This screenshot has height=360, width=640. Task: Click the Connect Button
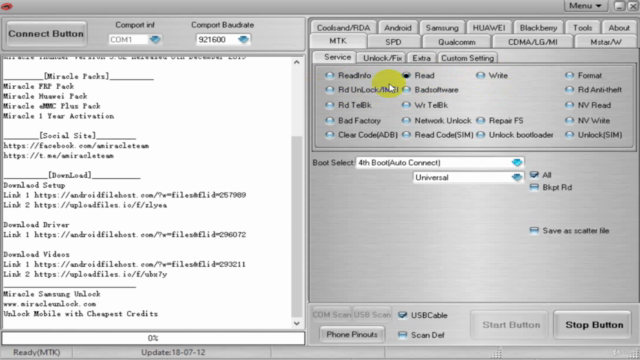(x=46, y=33)
